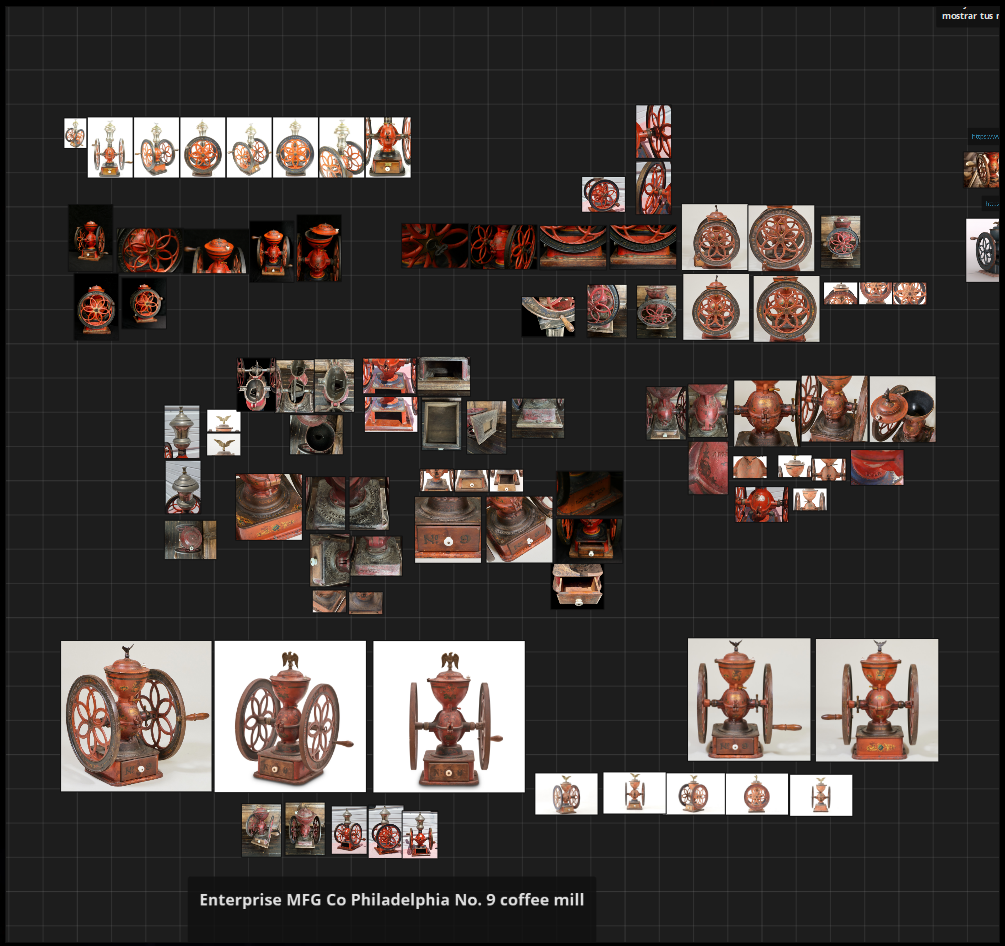Screen dimensions: 1005x946
Task: Select the two small eagle finial images
Action: [224, 433]
